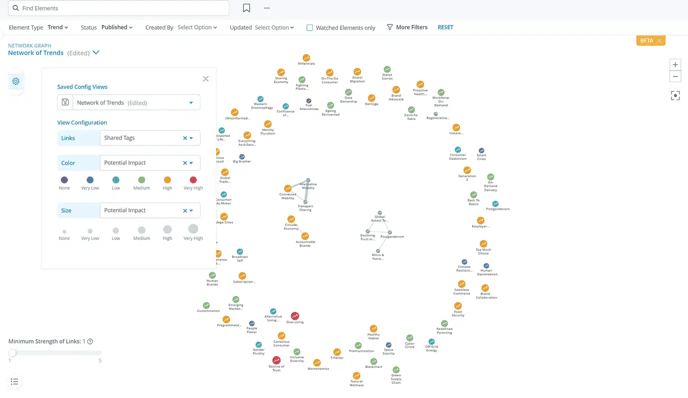
Task: Click the gear settings icon on left
Action: (16, 81)
